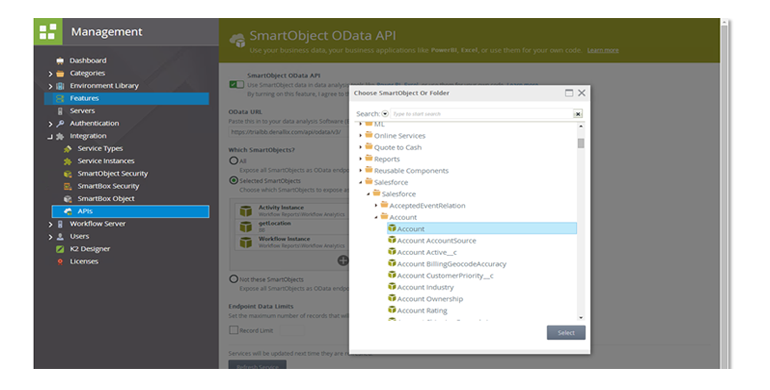Click the Online Services folder icon
The height and width of the screenshot is (390, 770).
[x=369, y=135]
